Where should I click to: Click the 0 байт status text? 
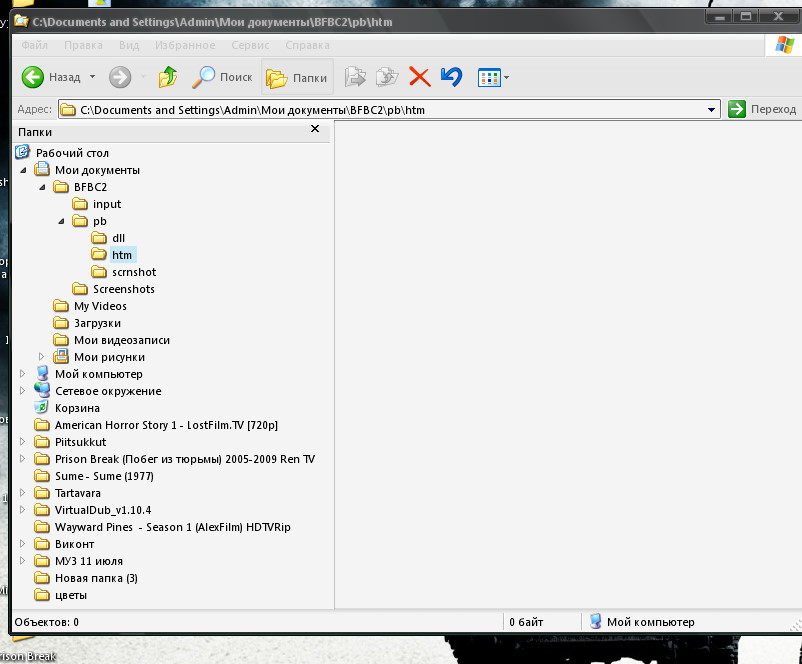(x=526, y=622)
